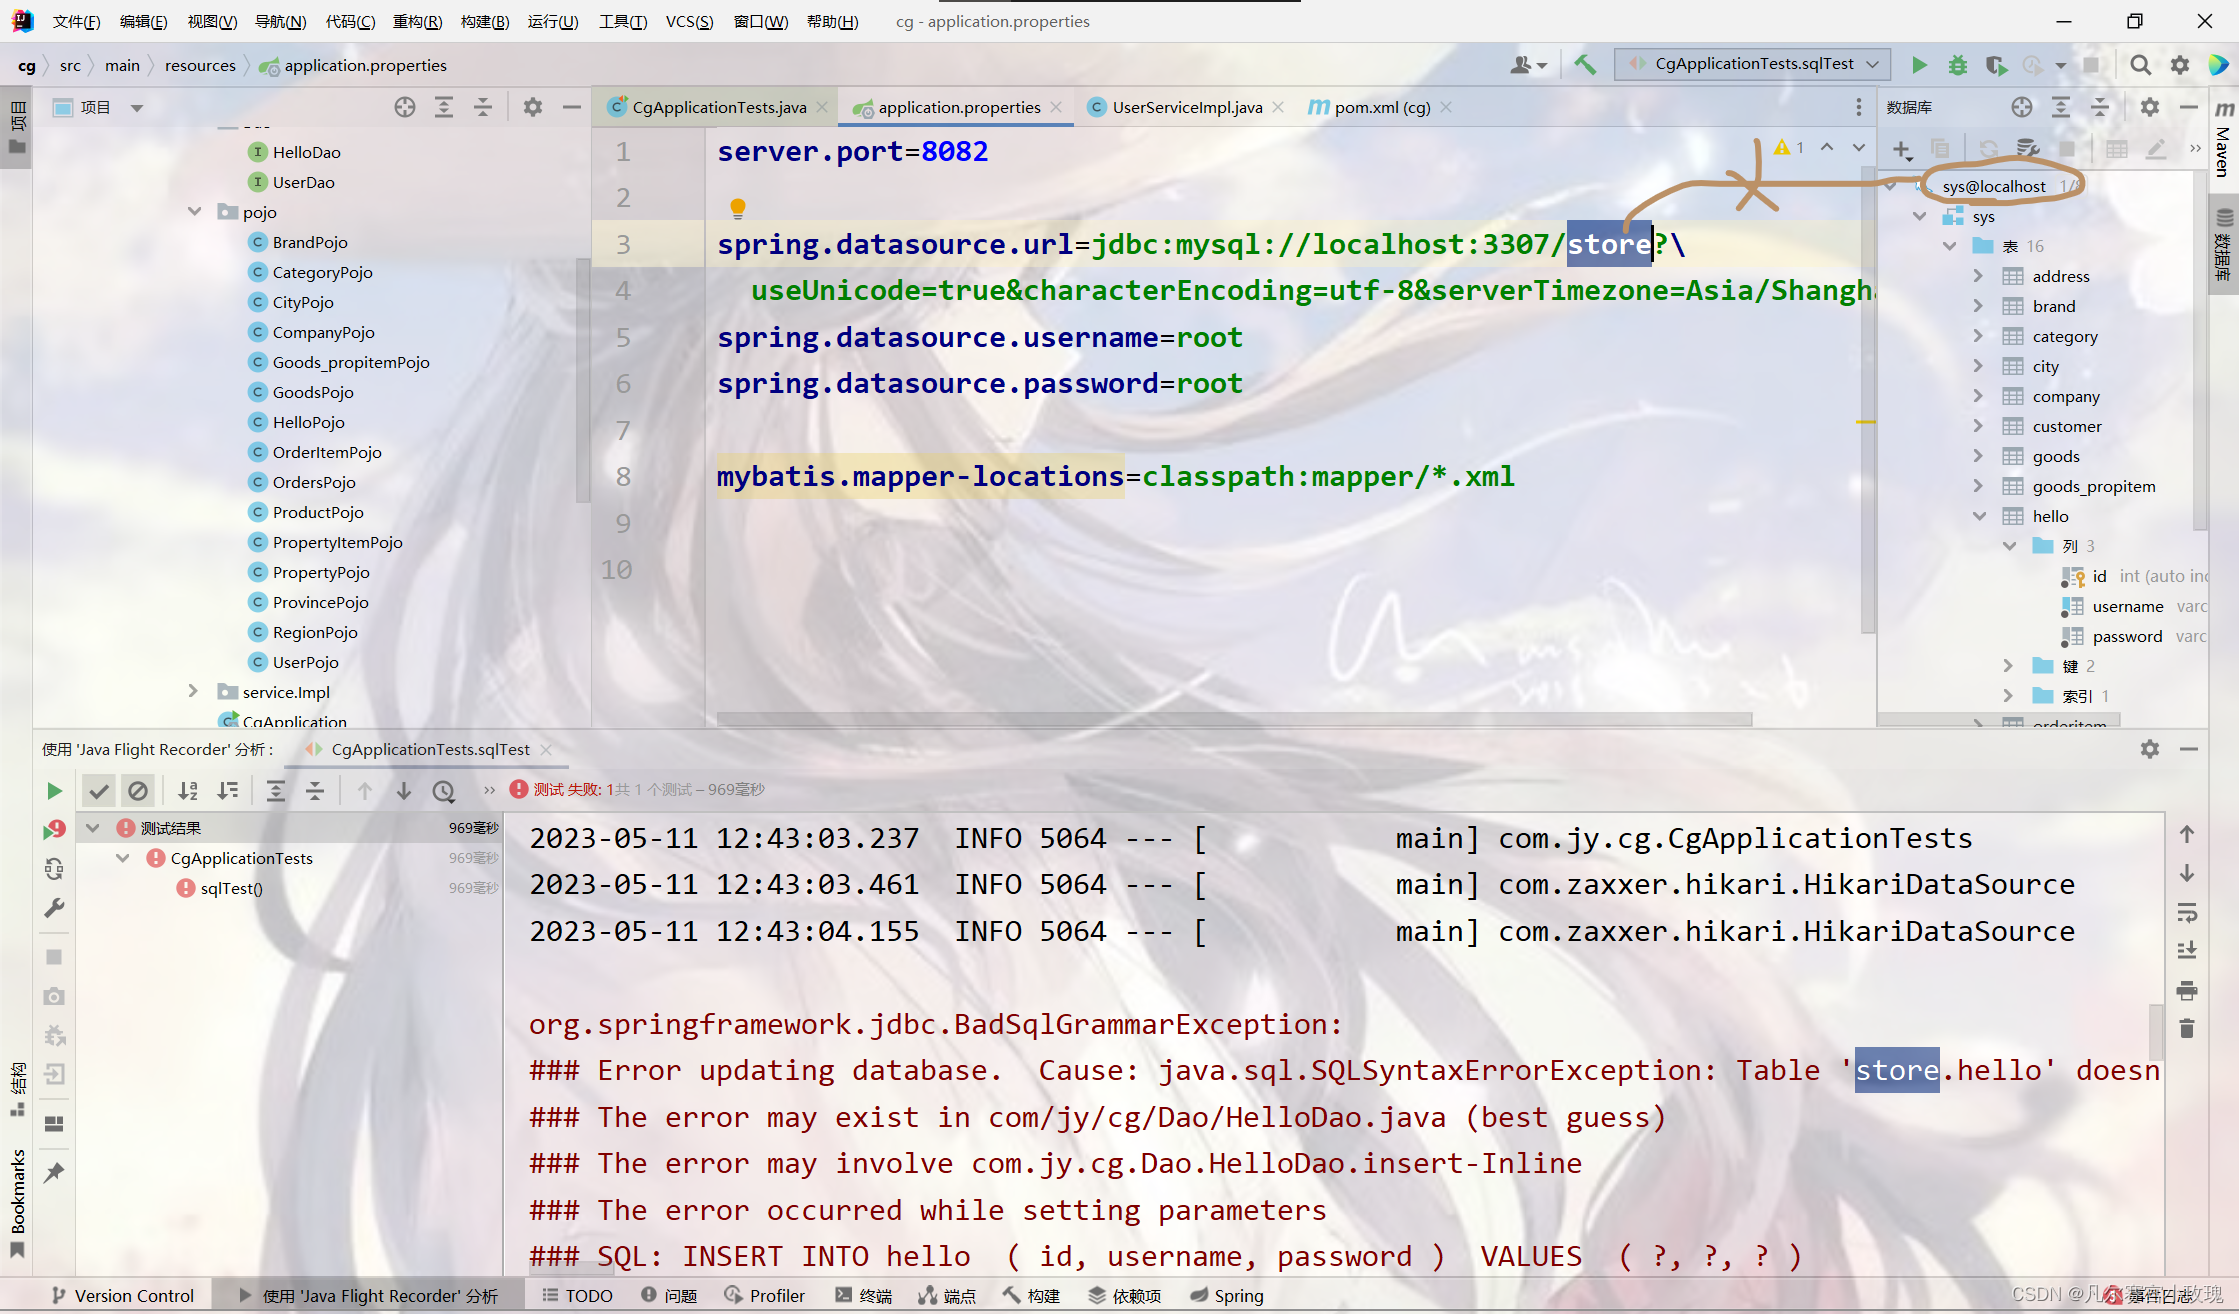Collapse the pojo package folder
This screenshot has height=1314, width=2239.
(x=195, y=212)
